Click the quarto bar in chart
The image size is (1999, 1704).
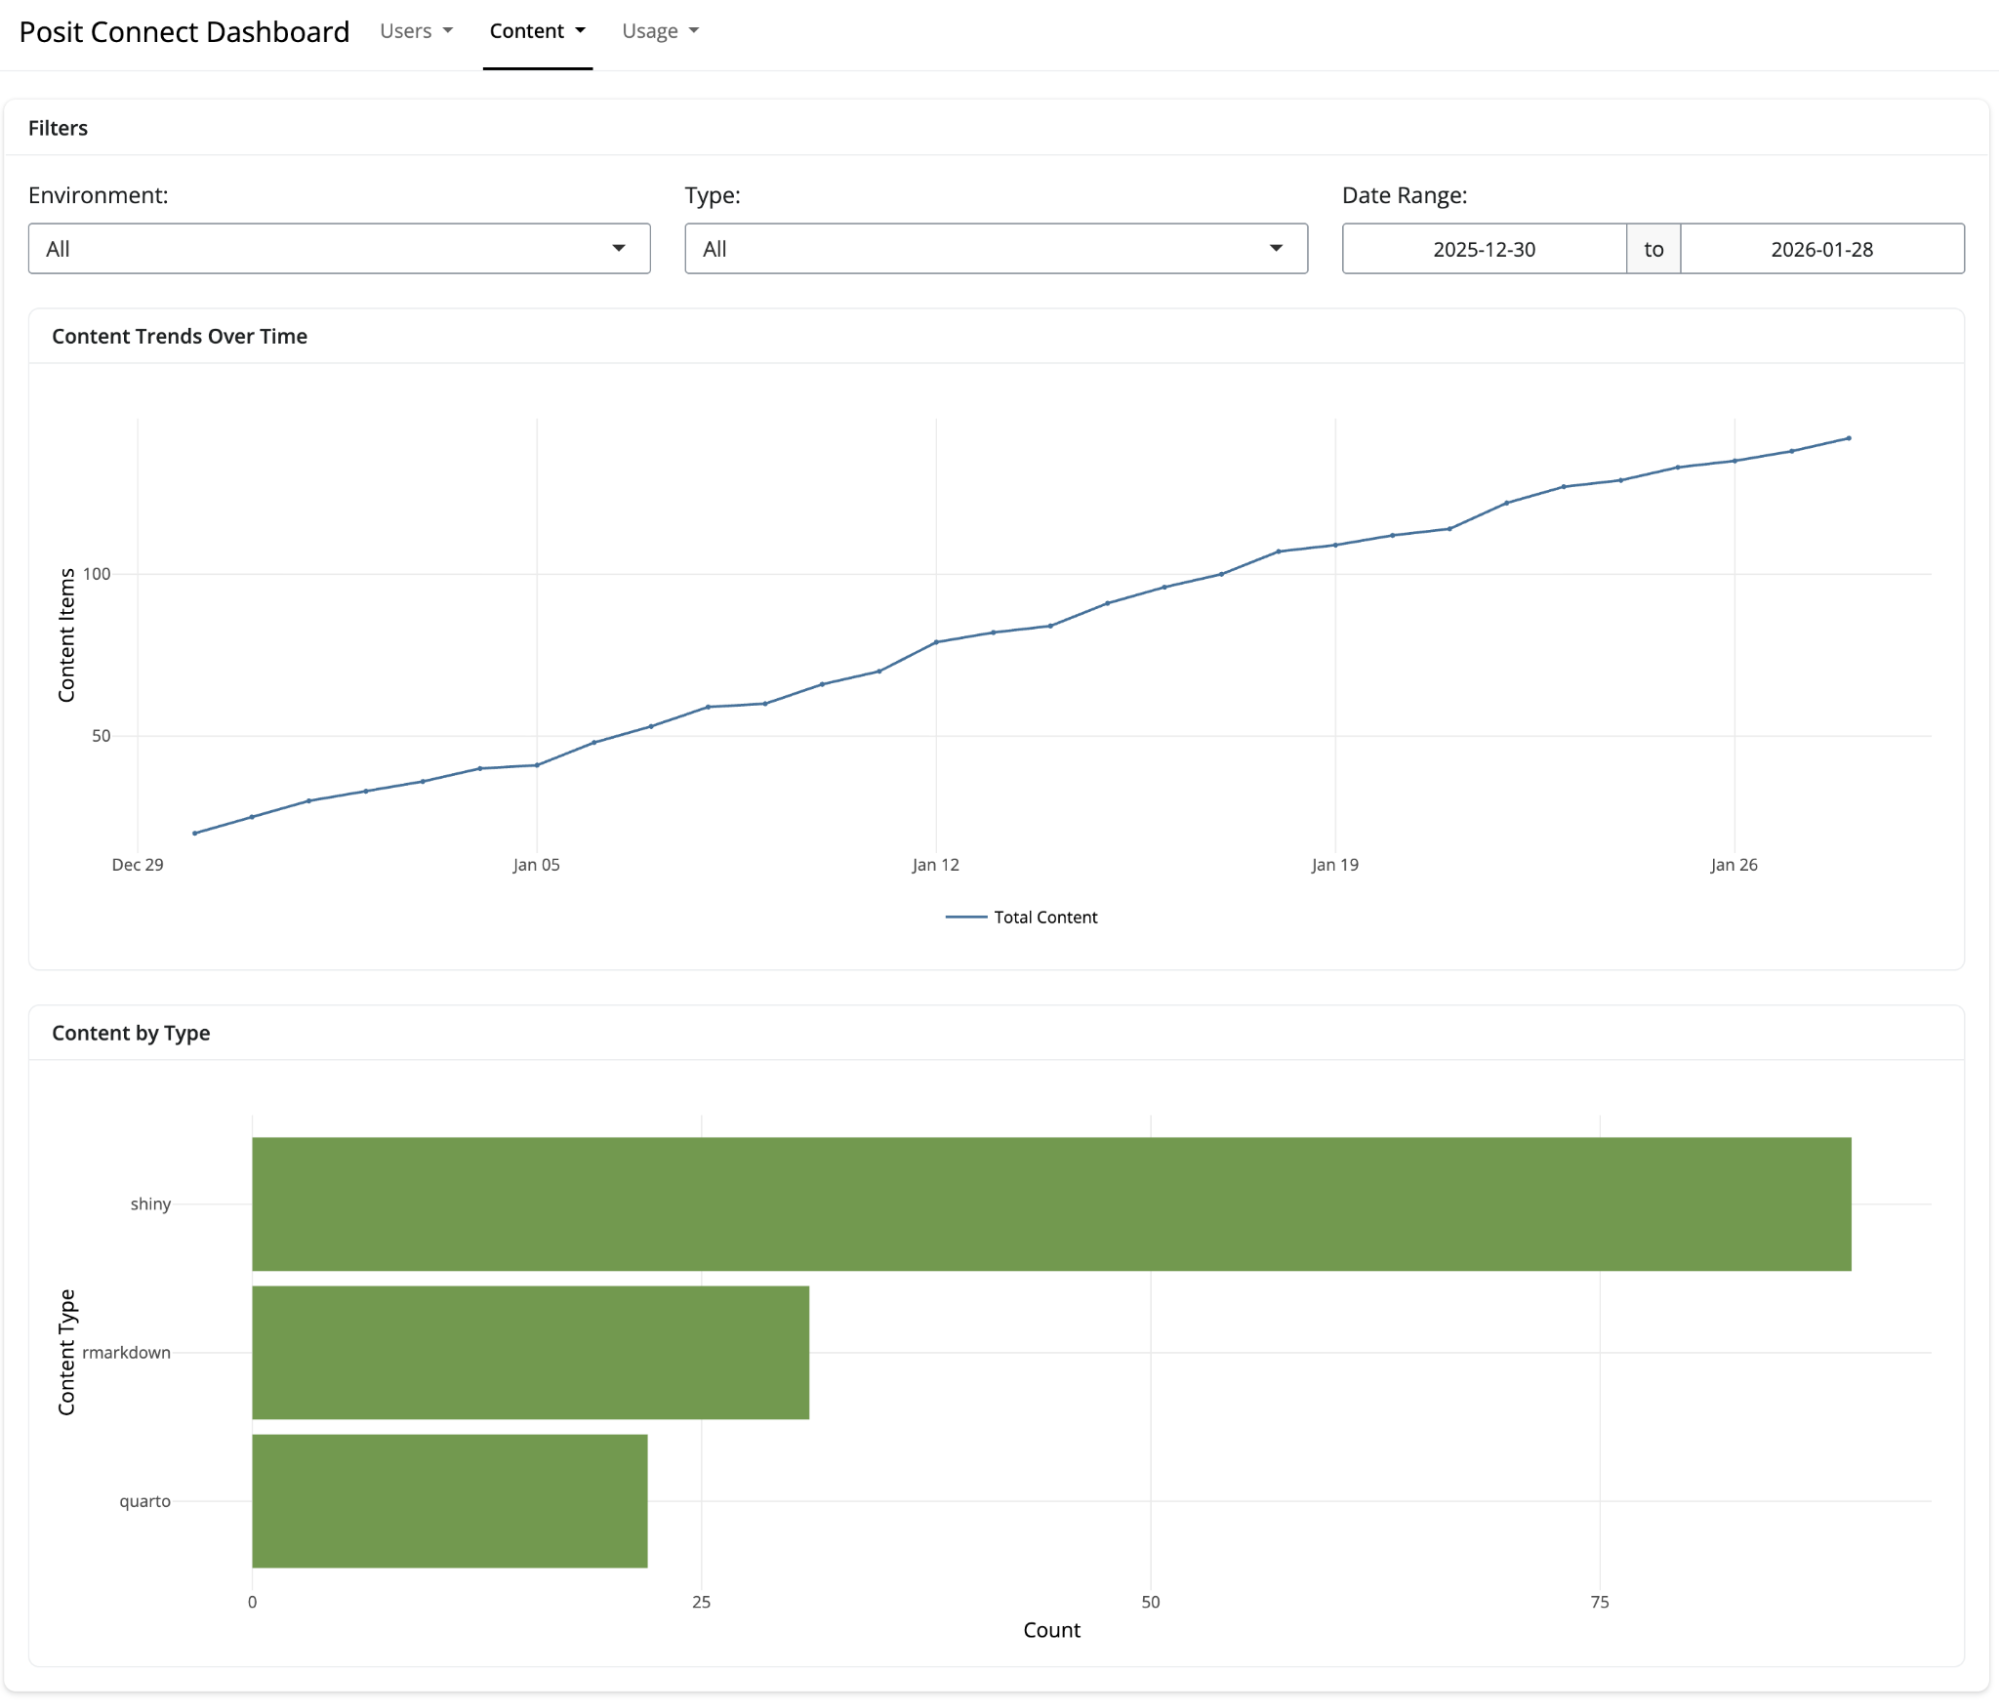point(449,1501)
